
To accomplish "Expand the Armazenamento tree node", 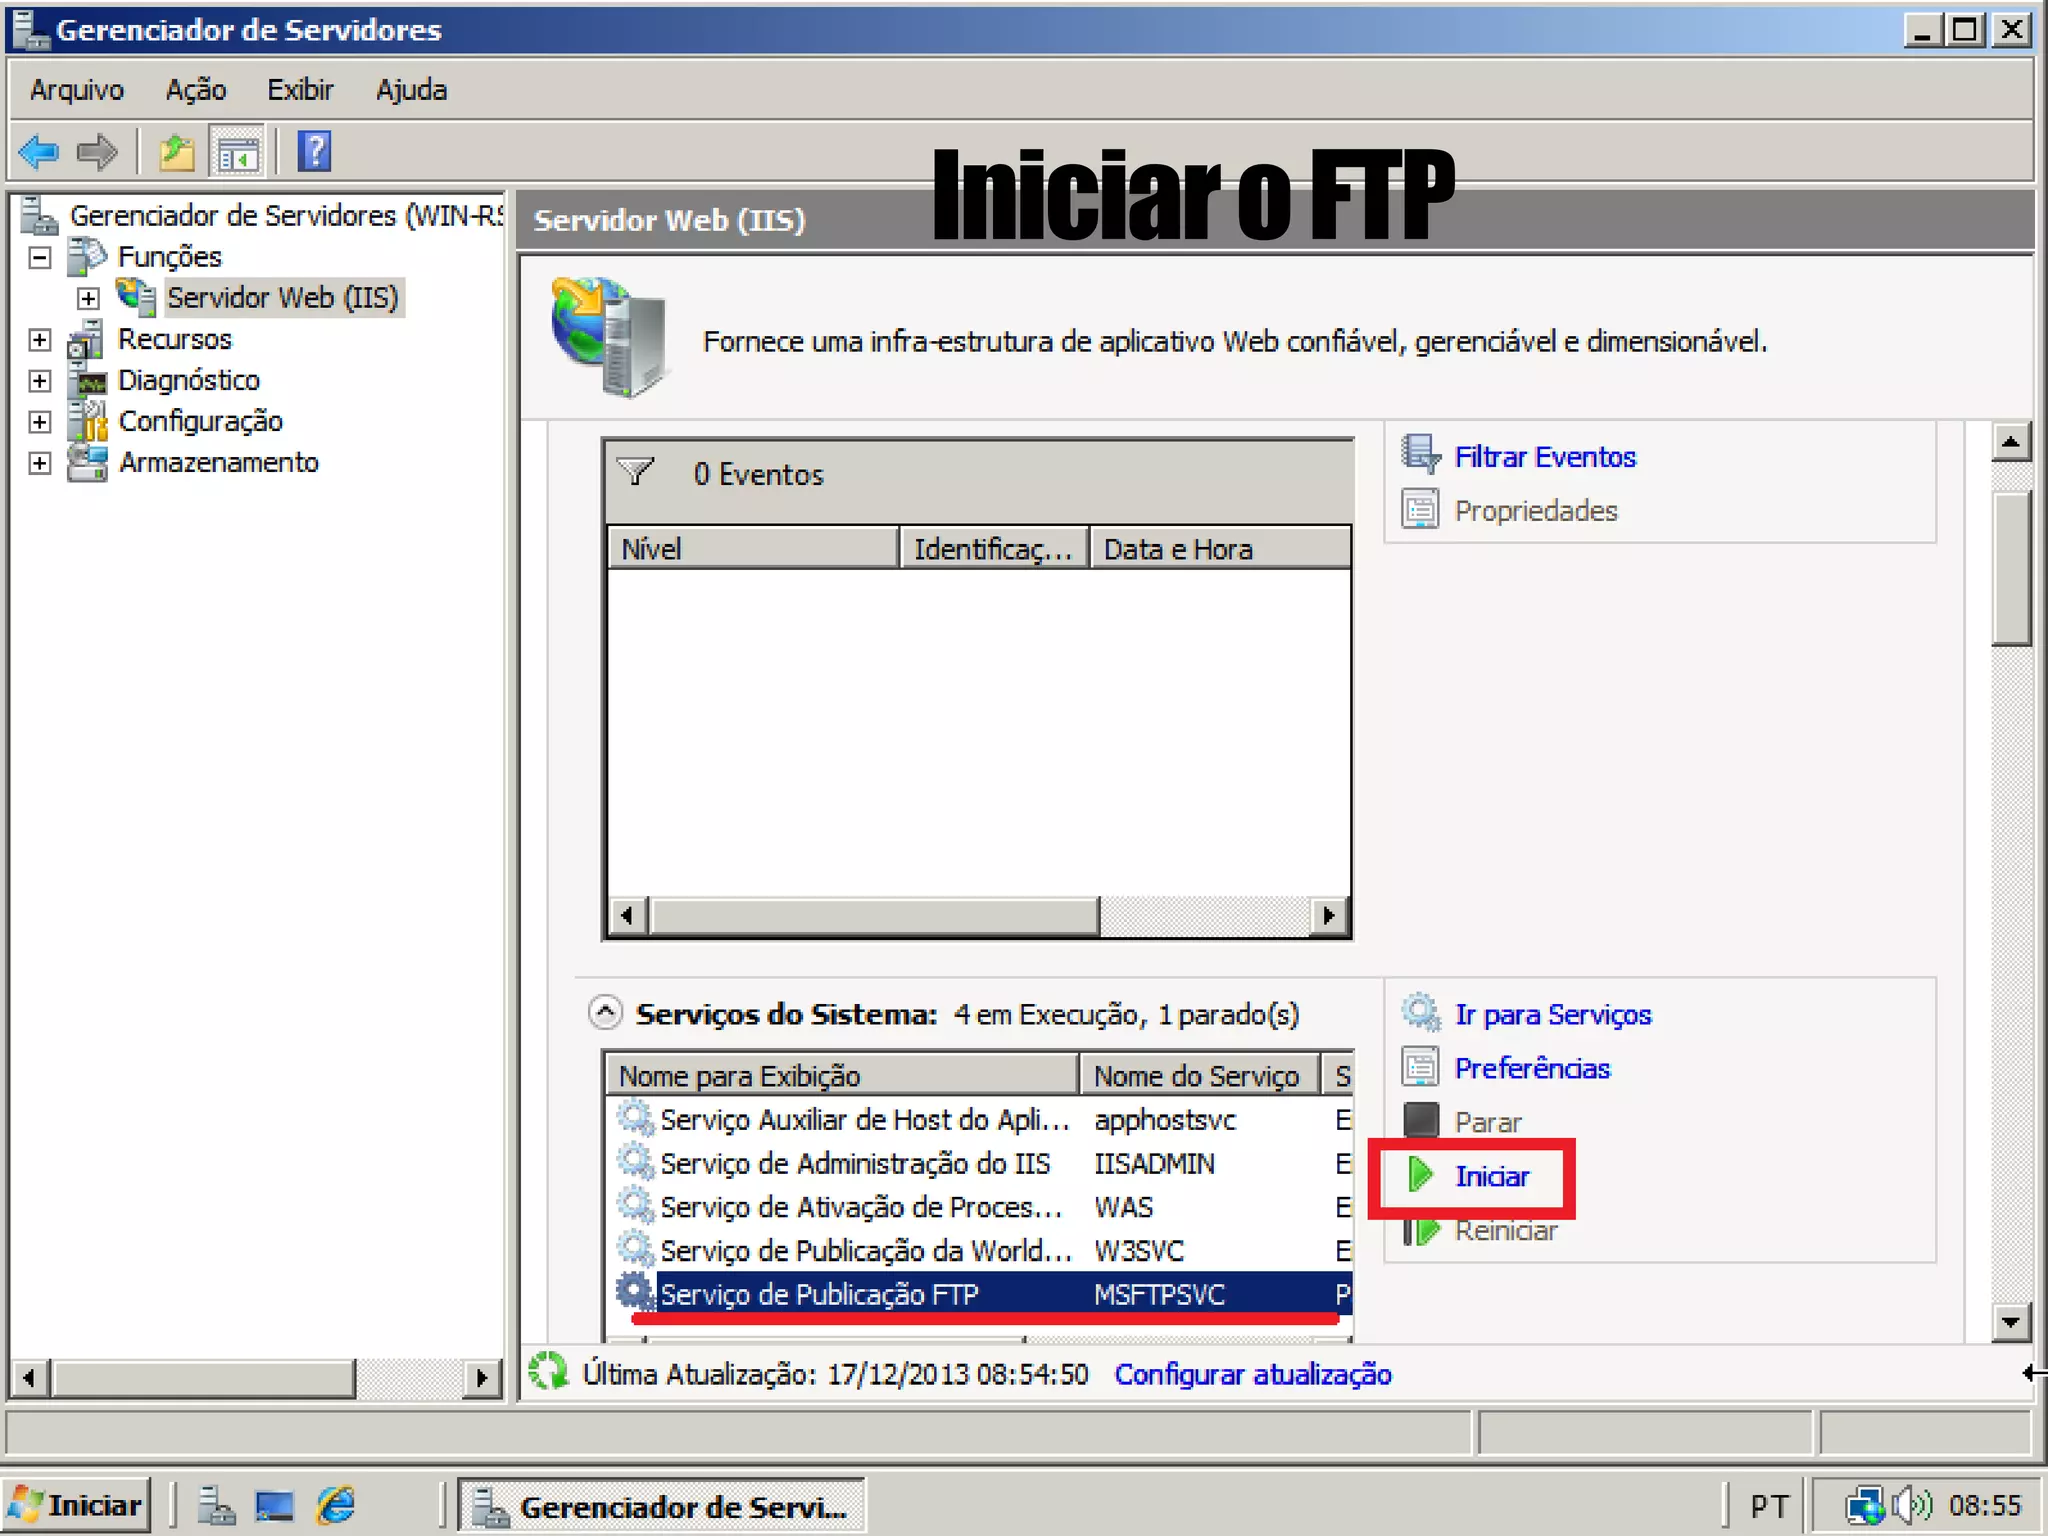I will pyautogui.click(x=40, y=463).
